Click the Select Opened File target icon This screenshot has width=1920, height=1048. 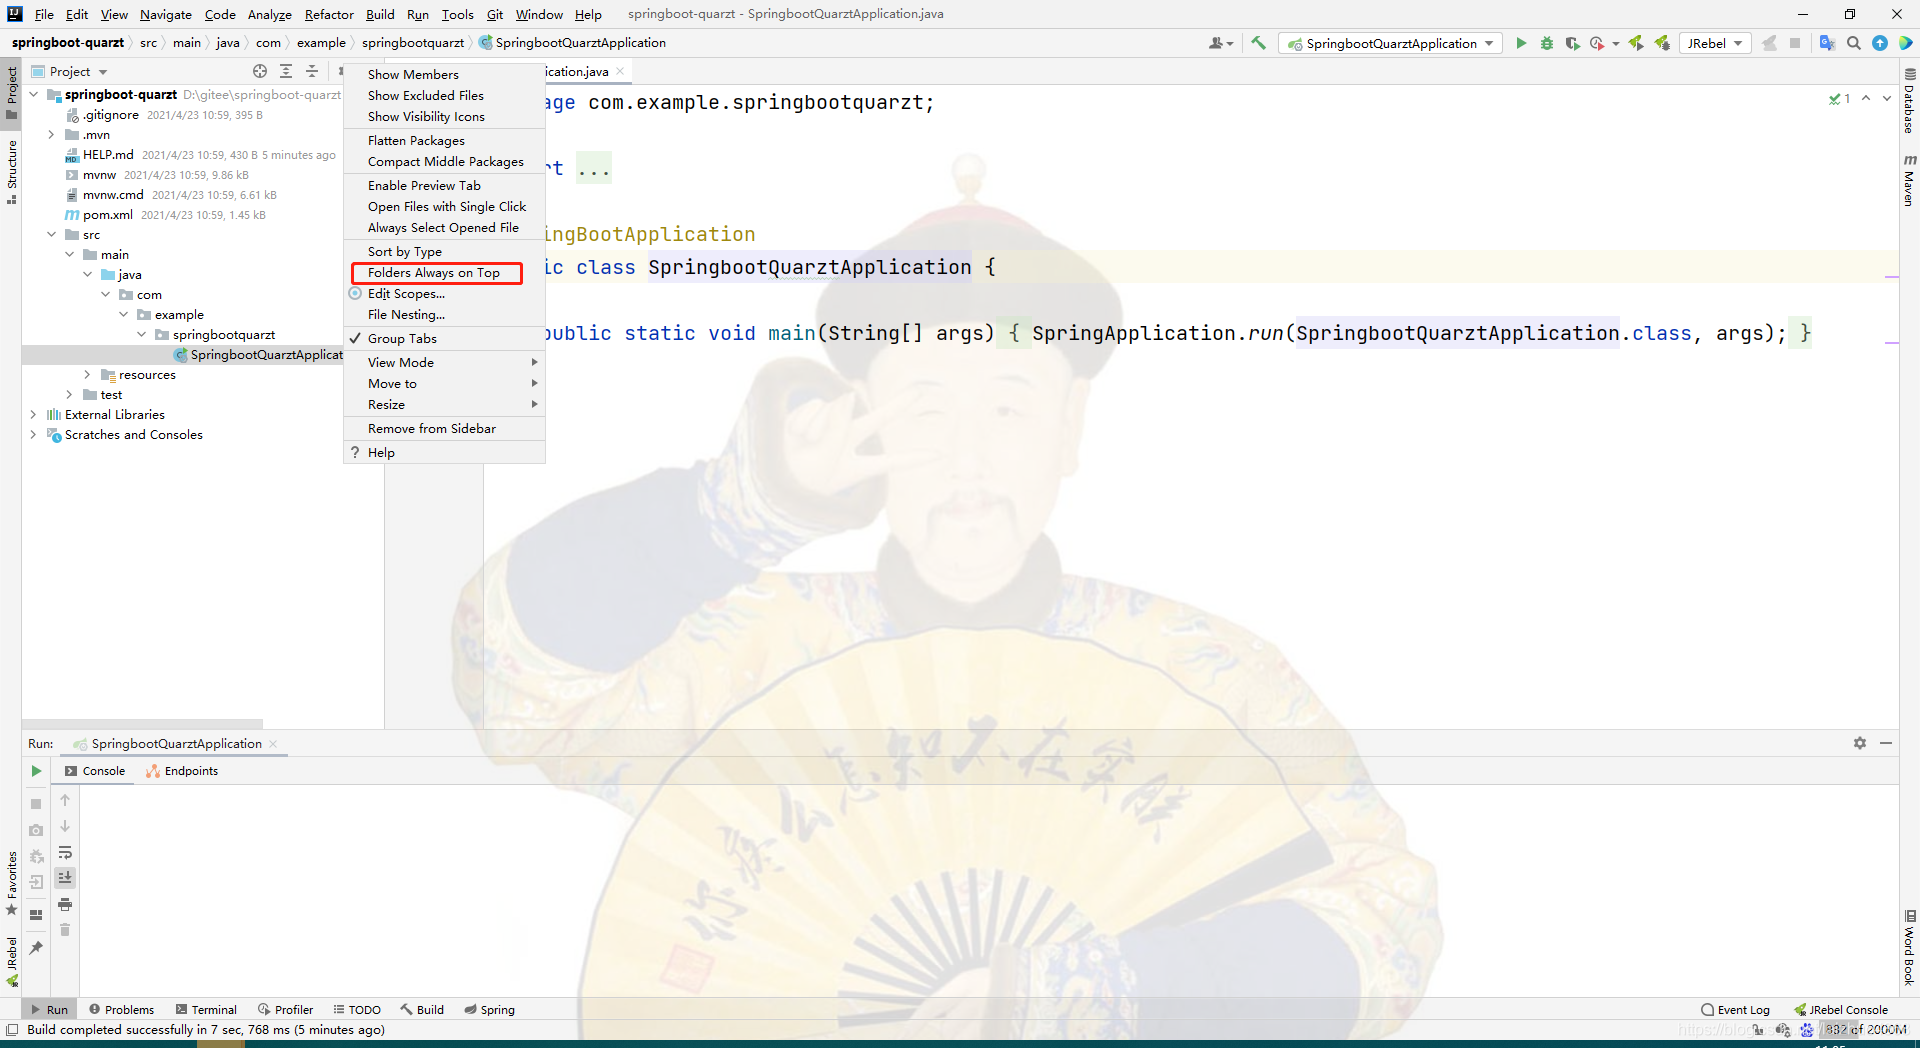click(260, 71)
